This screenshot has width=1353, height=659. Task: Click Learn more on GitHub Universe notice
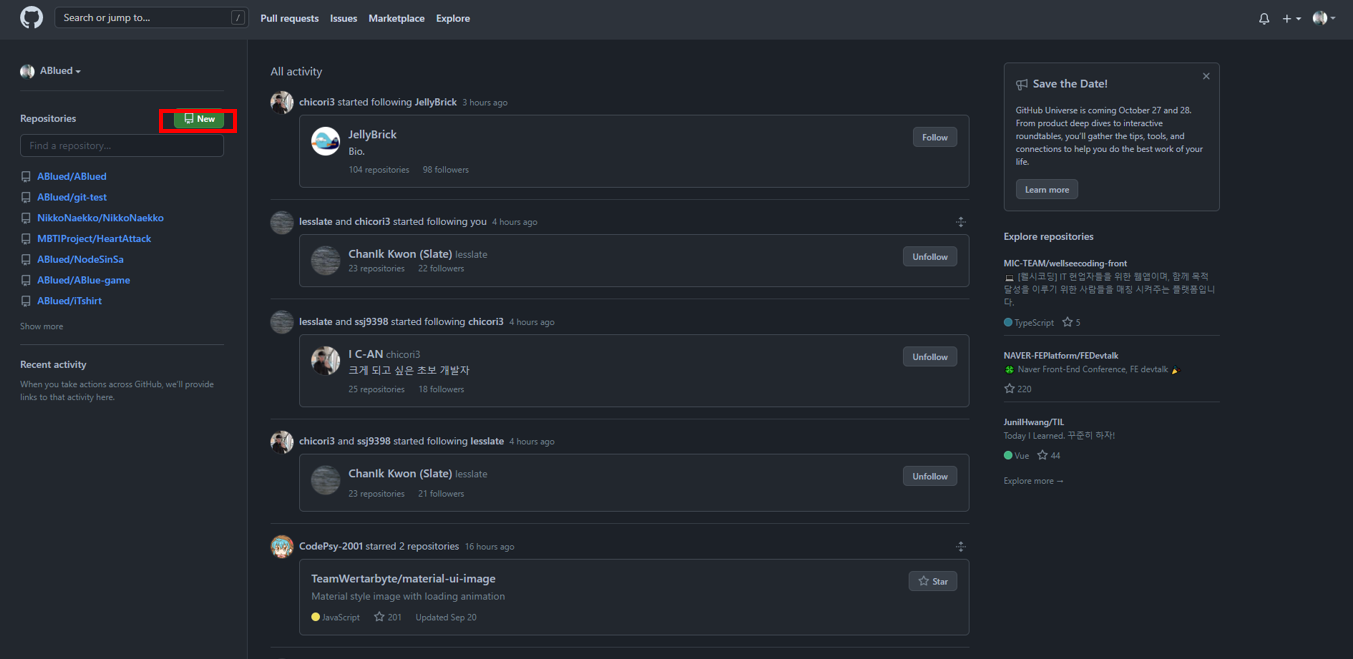tap(1047, 189)
